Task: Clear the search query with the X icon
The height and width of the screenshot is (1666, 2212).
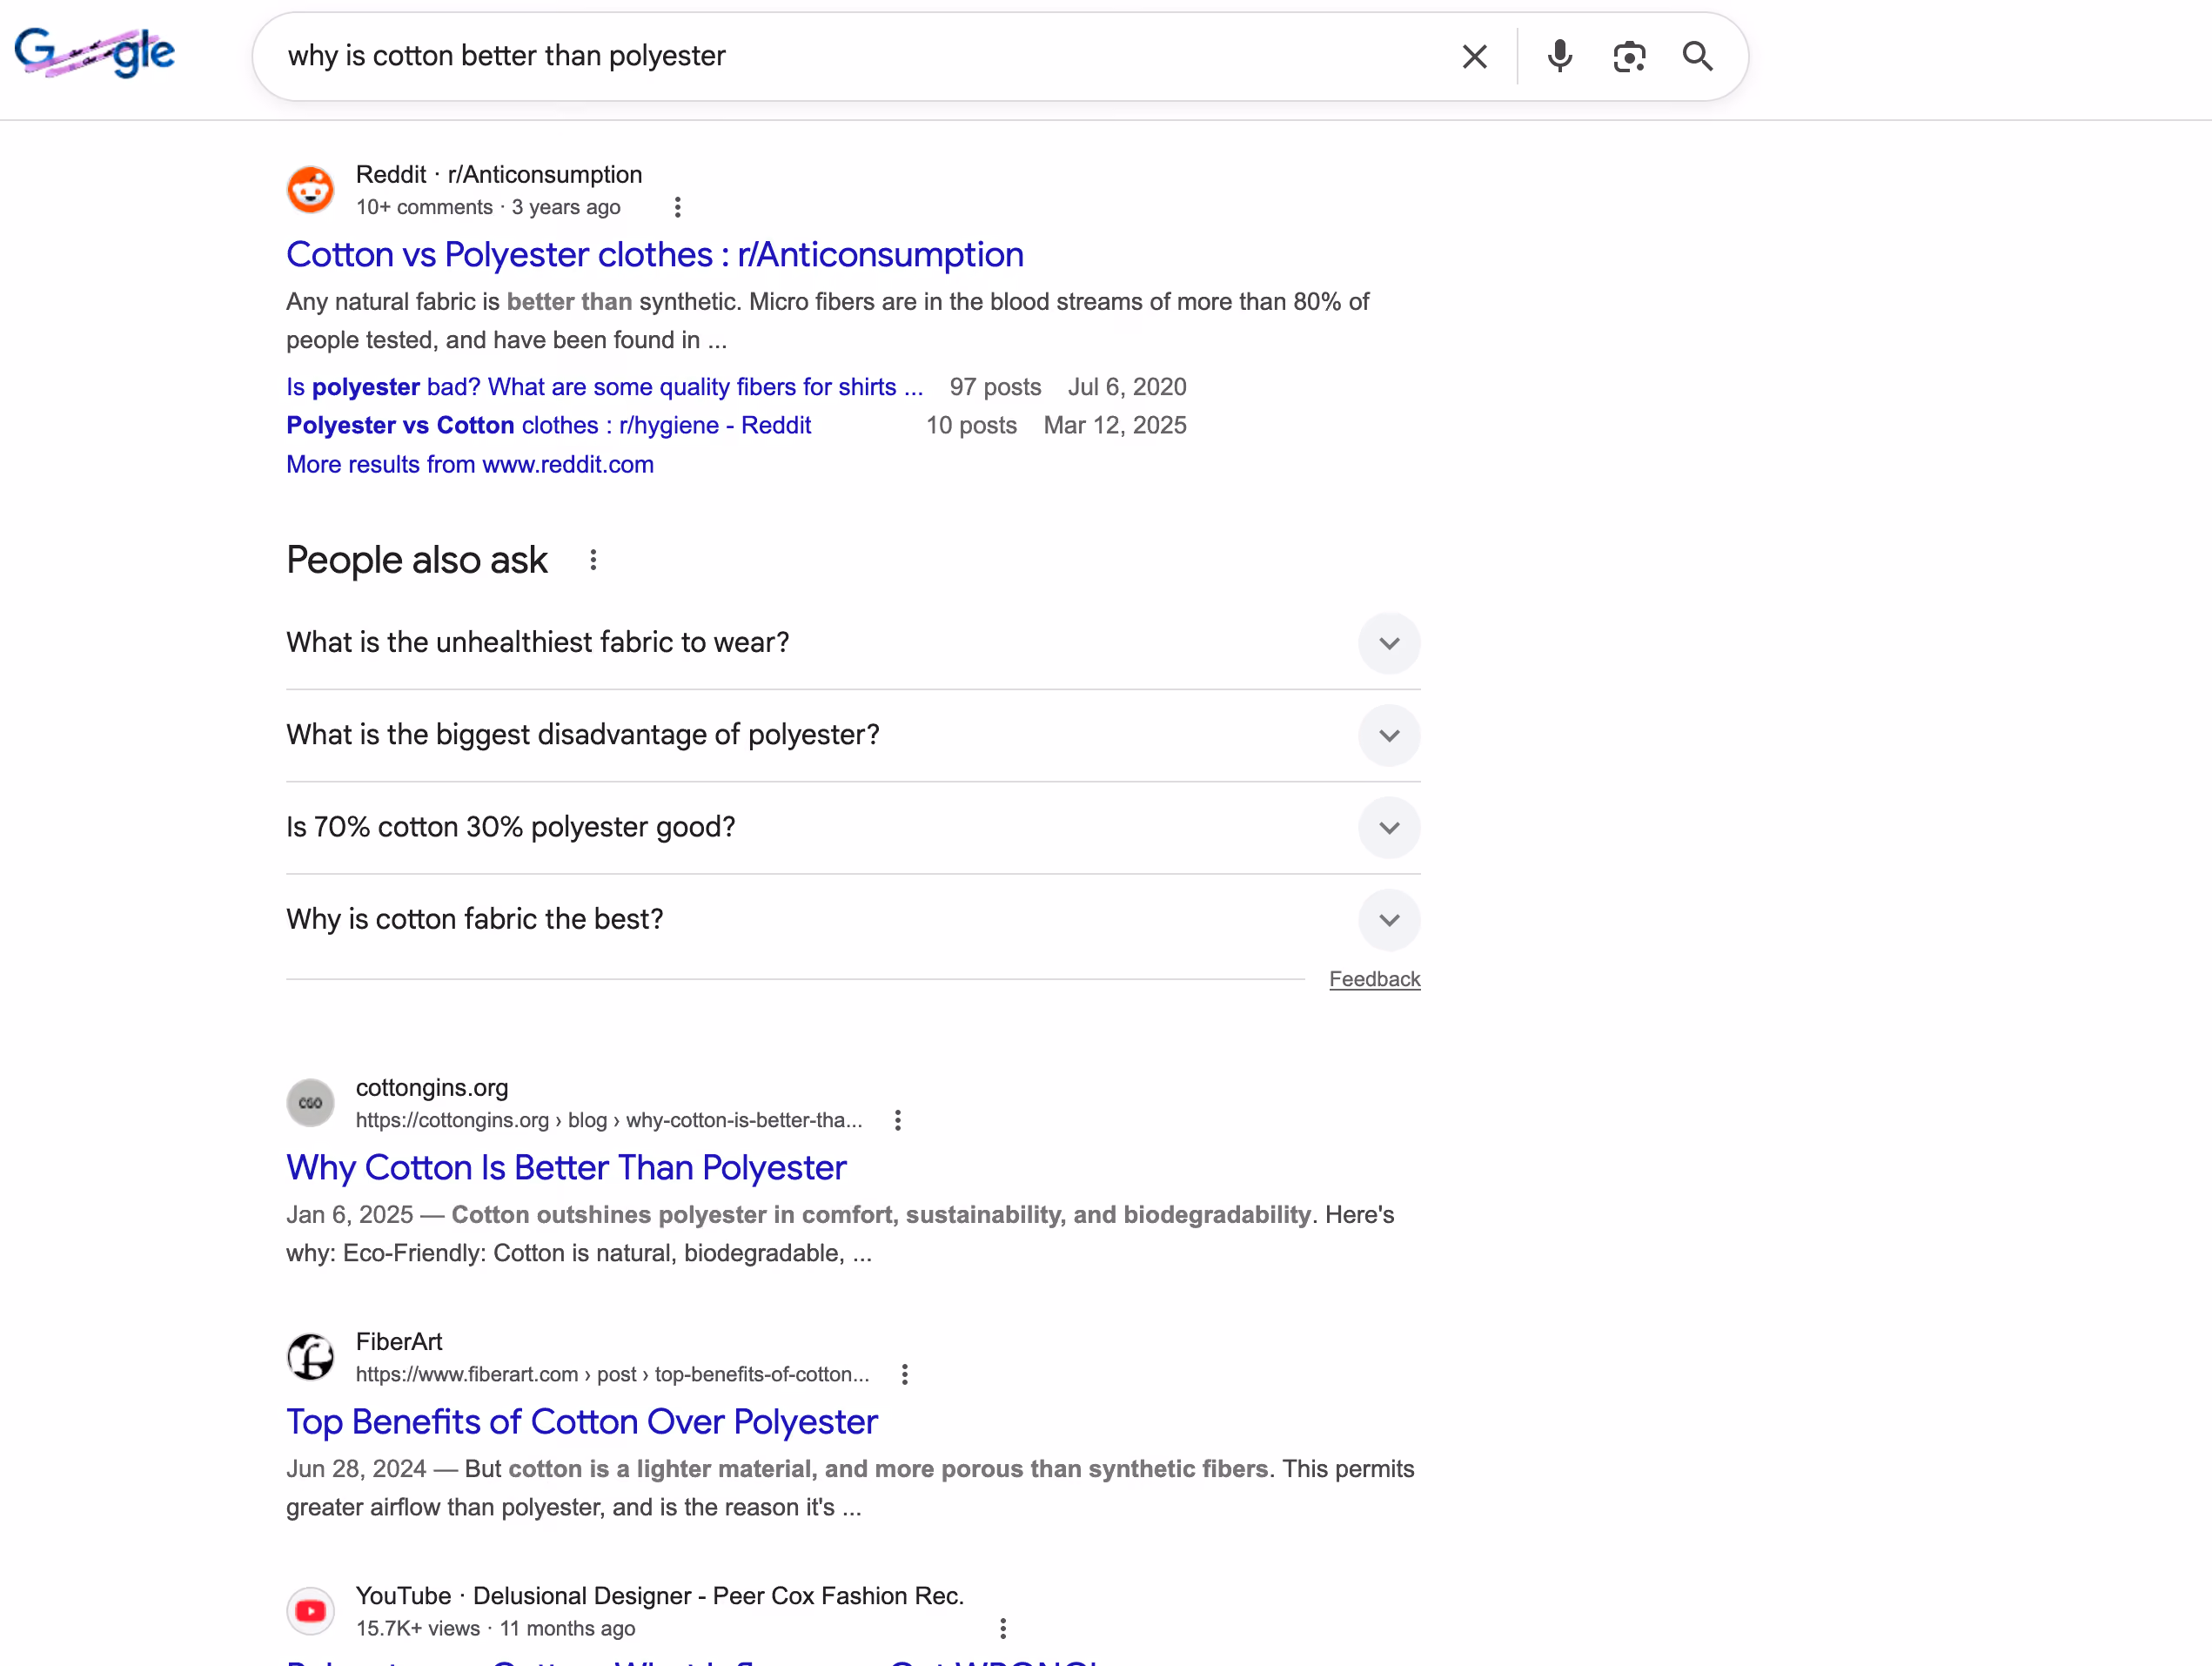Action: point(1474,57)
